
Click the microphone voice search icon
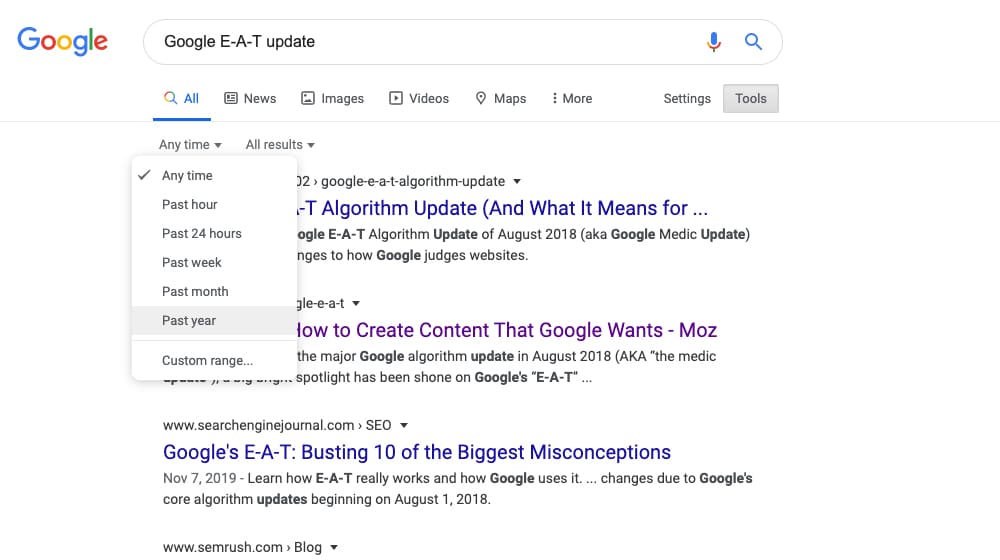tap(714, 42)
